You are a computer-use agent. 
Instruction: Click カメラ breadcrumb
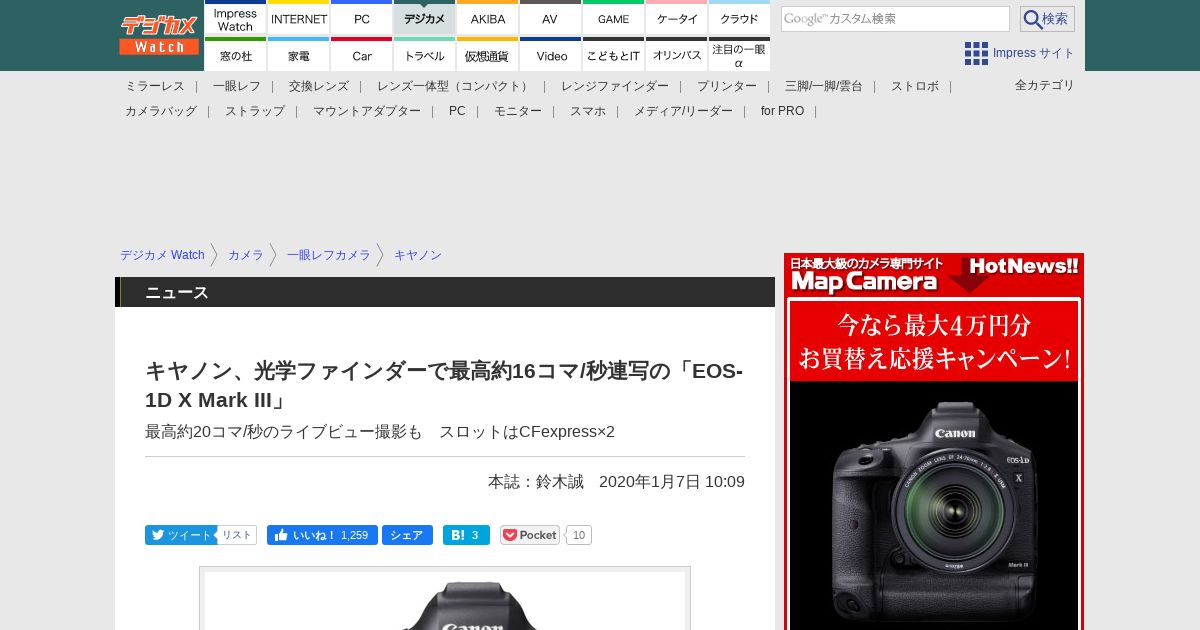(246, 255)
